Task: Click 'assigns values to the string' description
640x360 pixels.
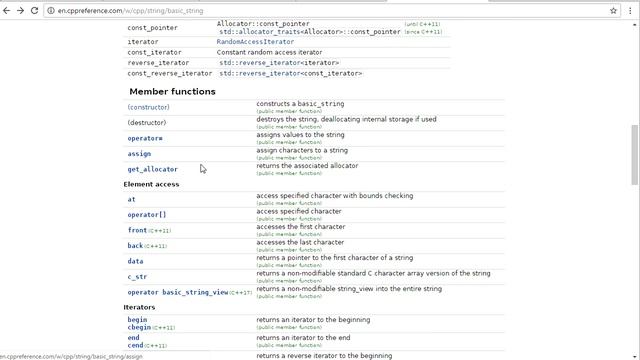Action: click(300, 135)
